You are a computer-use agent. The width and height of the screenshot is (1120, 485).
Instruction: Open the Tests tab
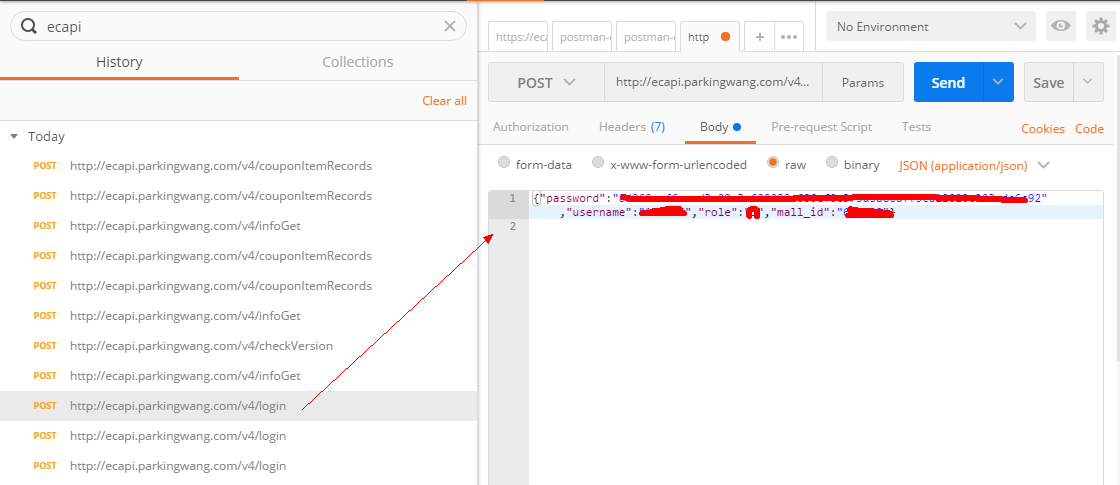pos(916,127)
